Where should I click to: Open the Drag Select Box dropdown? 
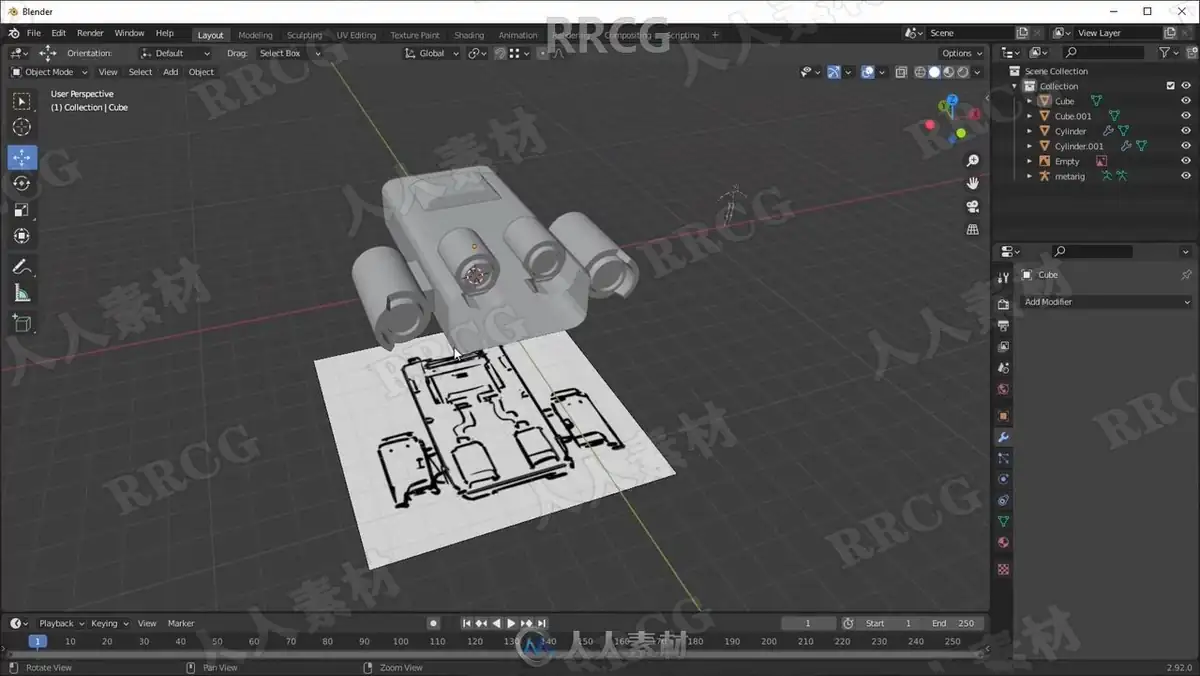tap(289, 53)
